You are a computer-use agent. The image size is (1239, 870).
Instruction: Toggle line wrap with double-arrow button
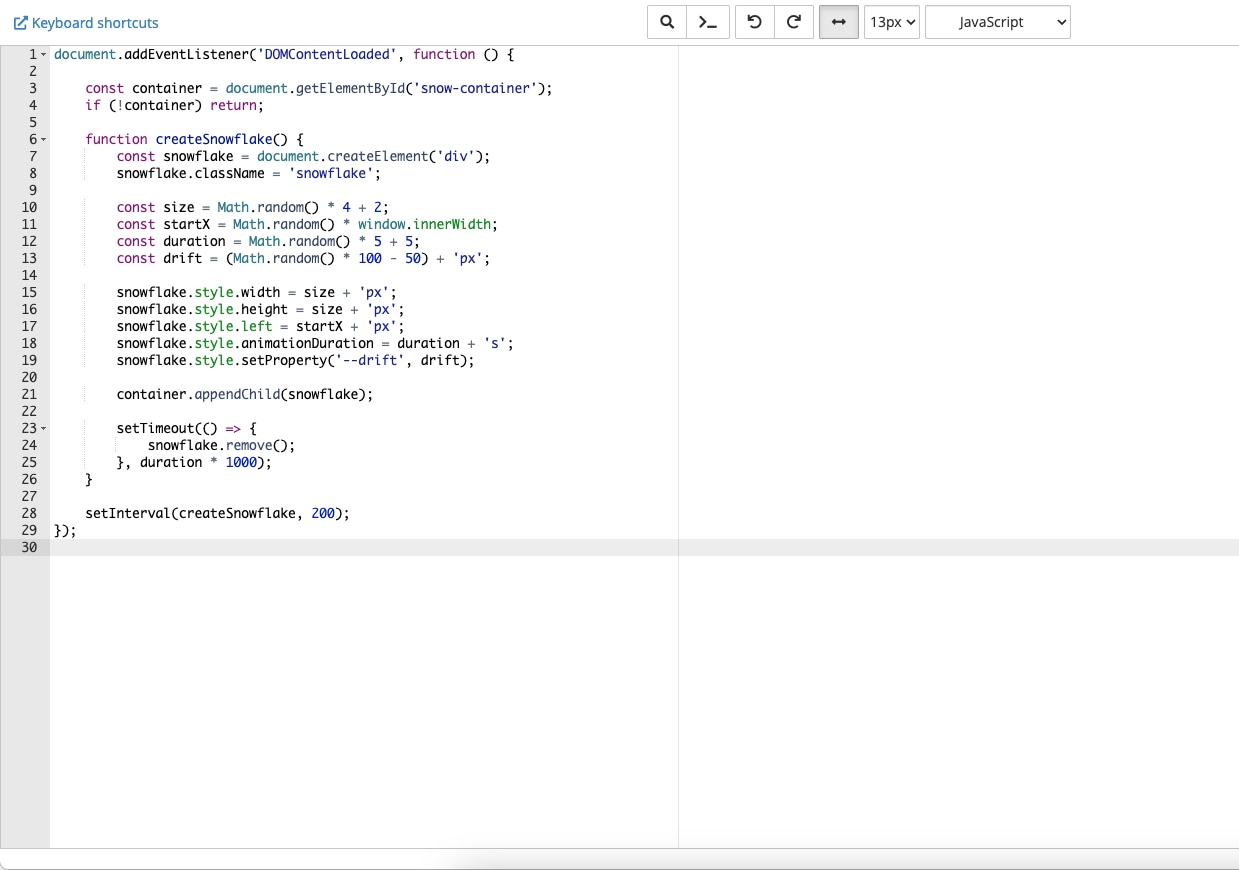pyautogui.click(x=838, y=22)
